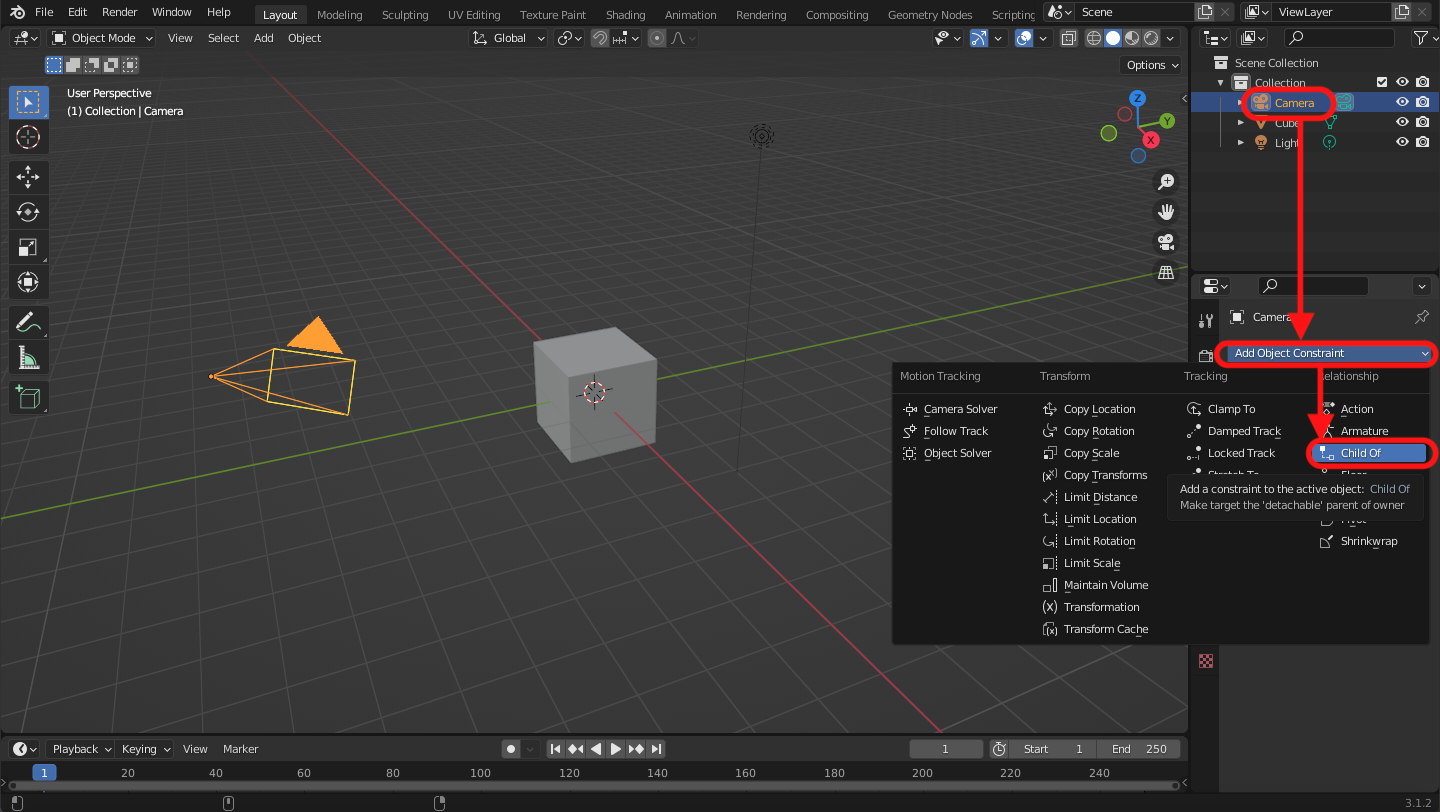This screenshot has width=1440, height=812.
Task: Switch orthographic perspective grid icon
Action: (1165, 272)
